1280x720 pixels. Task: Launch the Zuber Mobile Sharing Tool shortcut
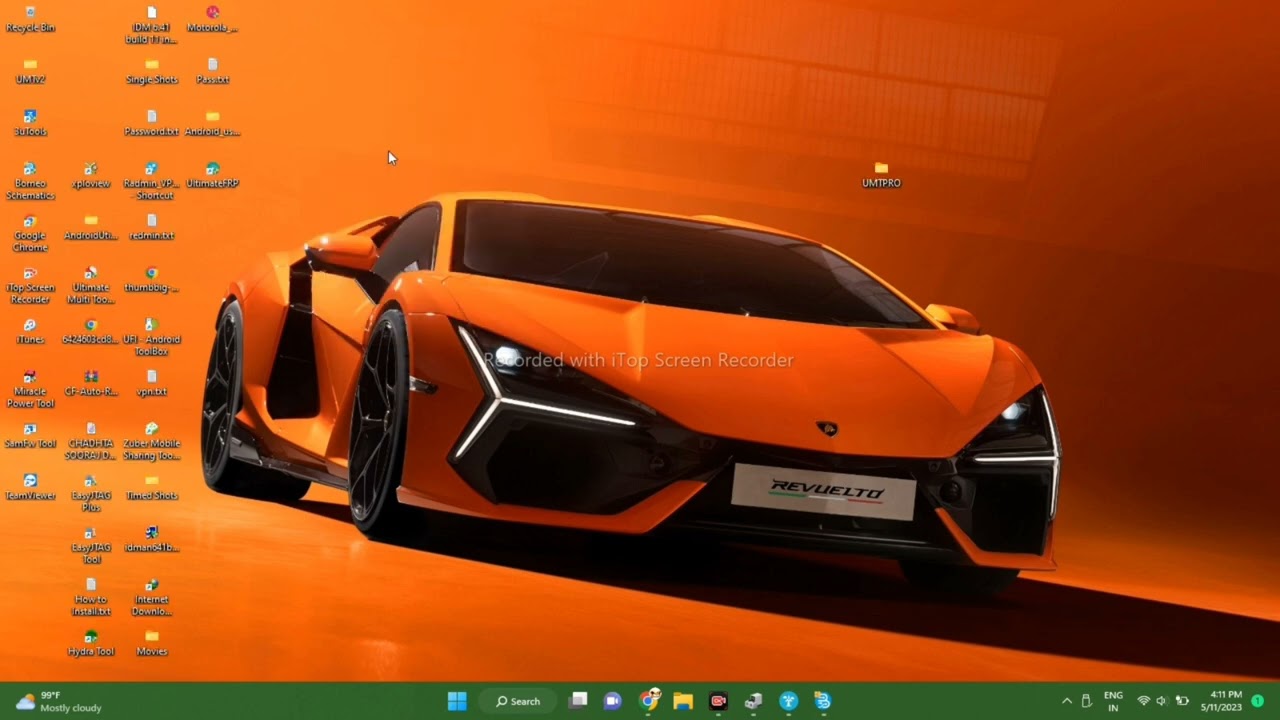(x=152, y=441)
